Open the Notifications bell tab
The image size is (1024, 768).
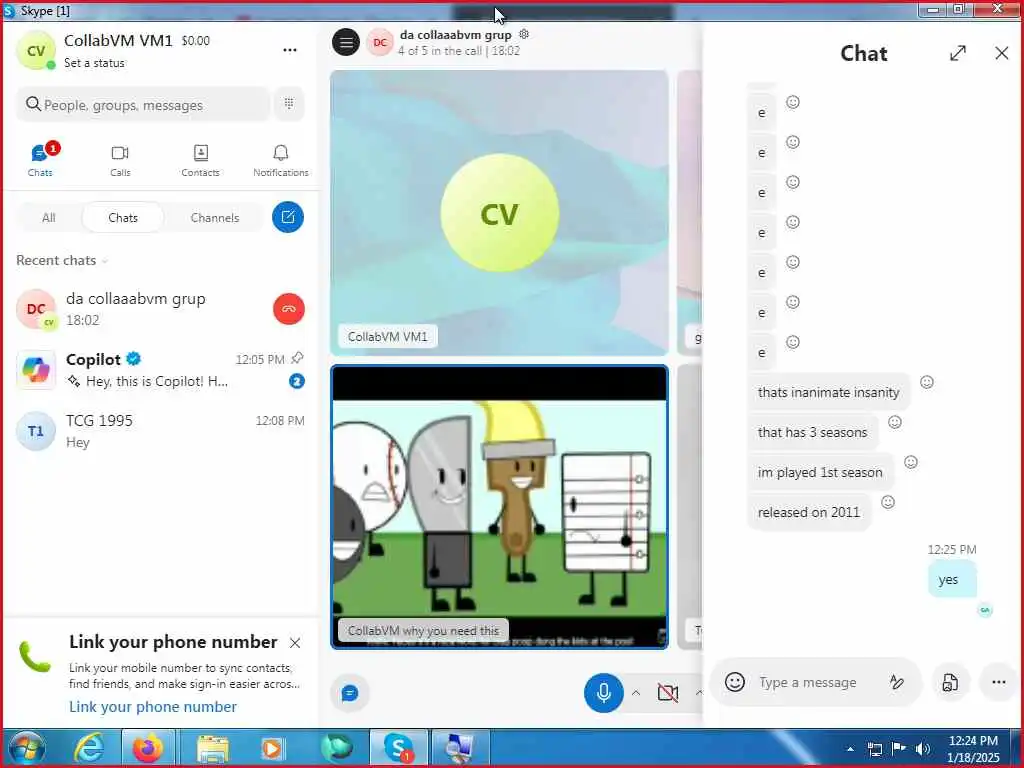[x=281, y=160]
